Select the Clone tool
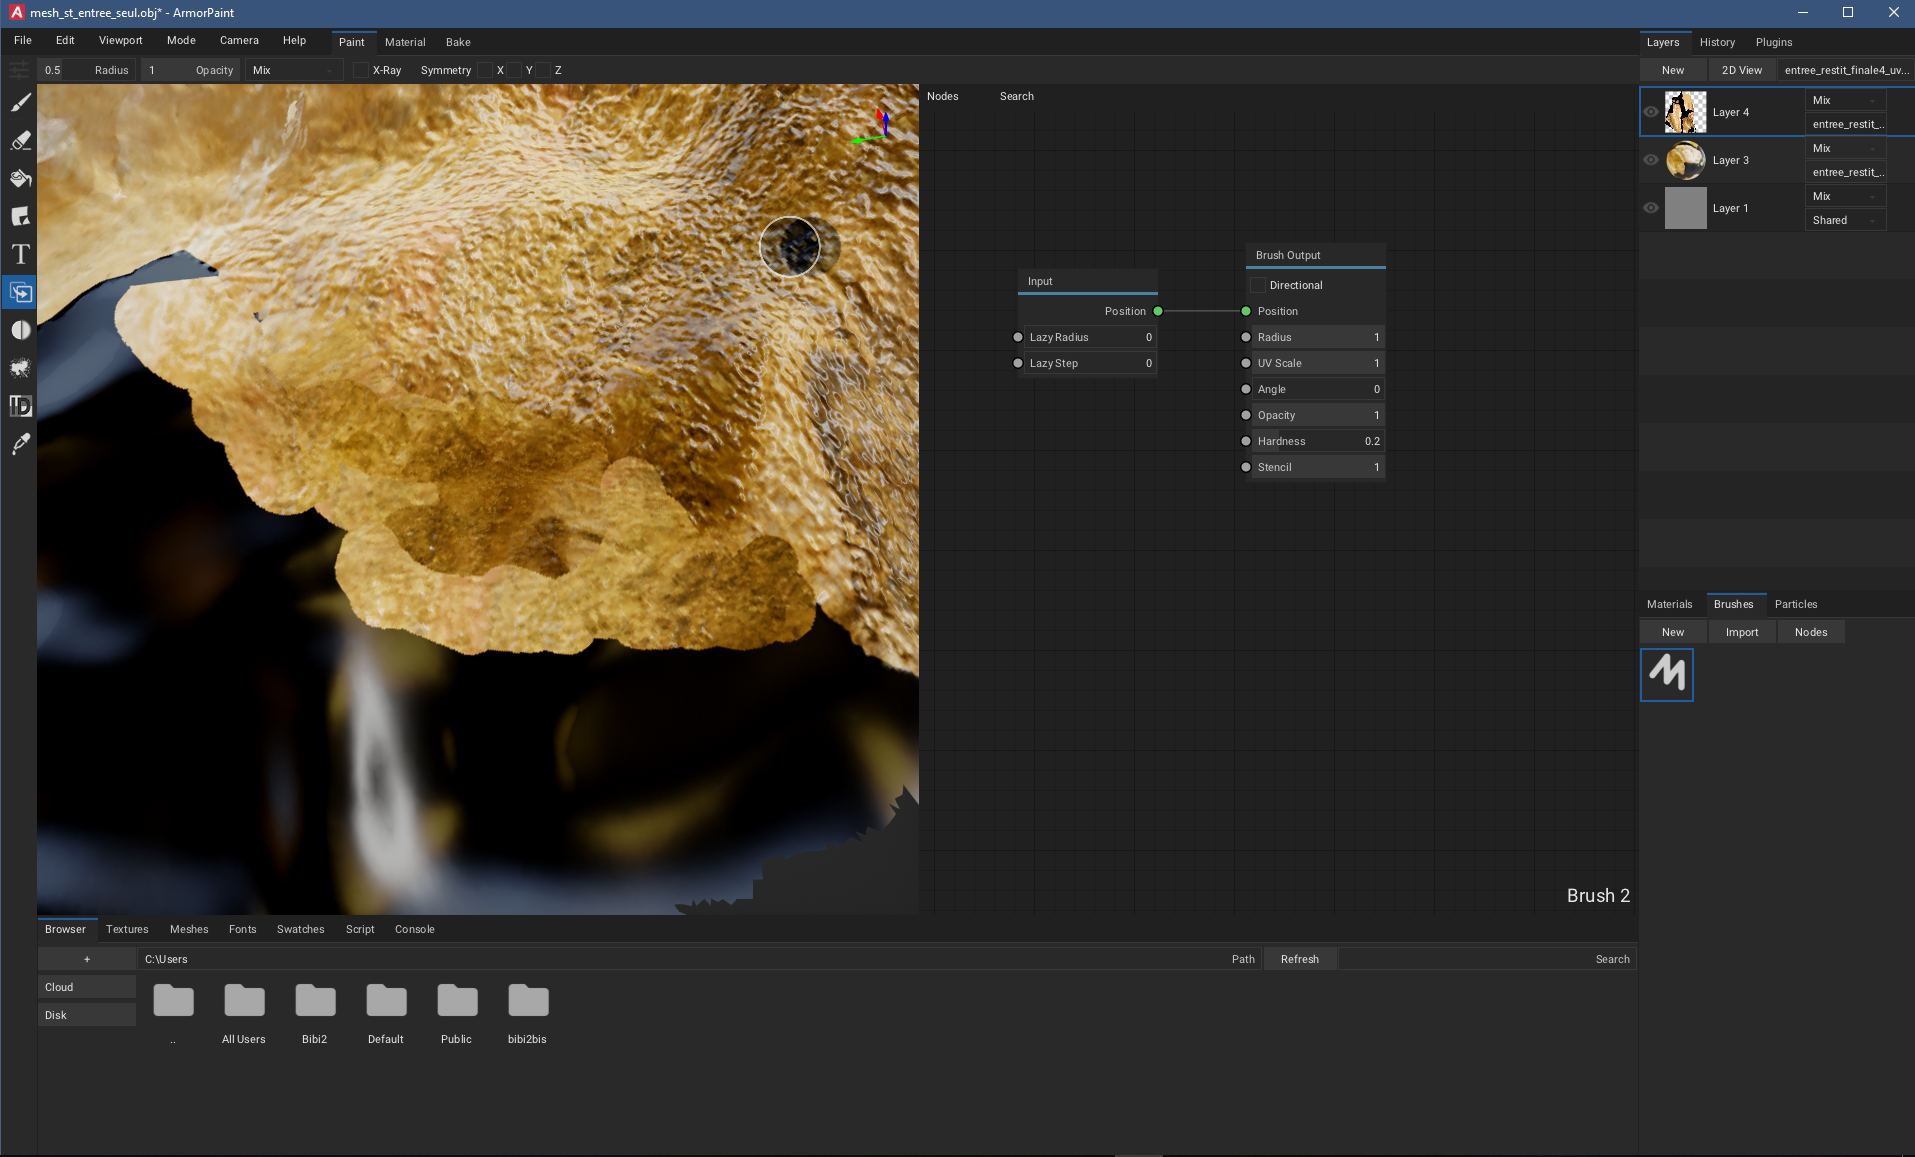The image size is (1915, 1157). [x=20, y=293]
